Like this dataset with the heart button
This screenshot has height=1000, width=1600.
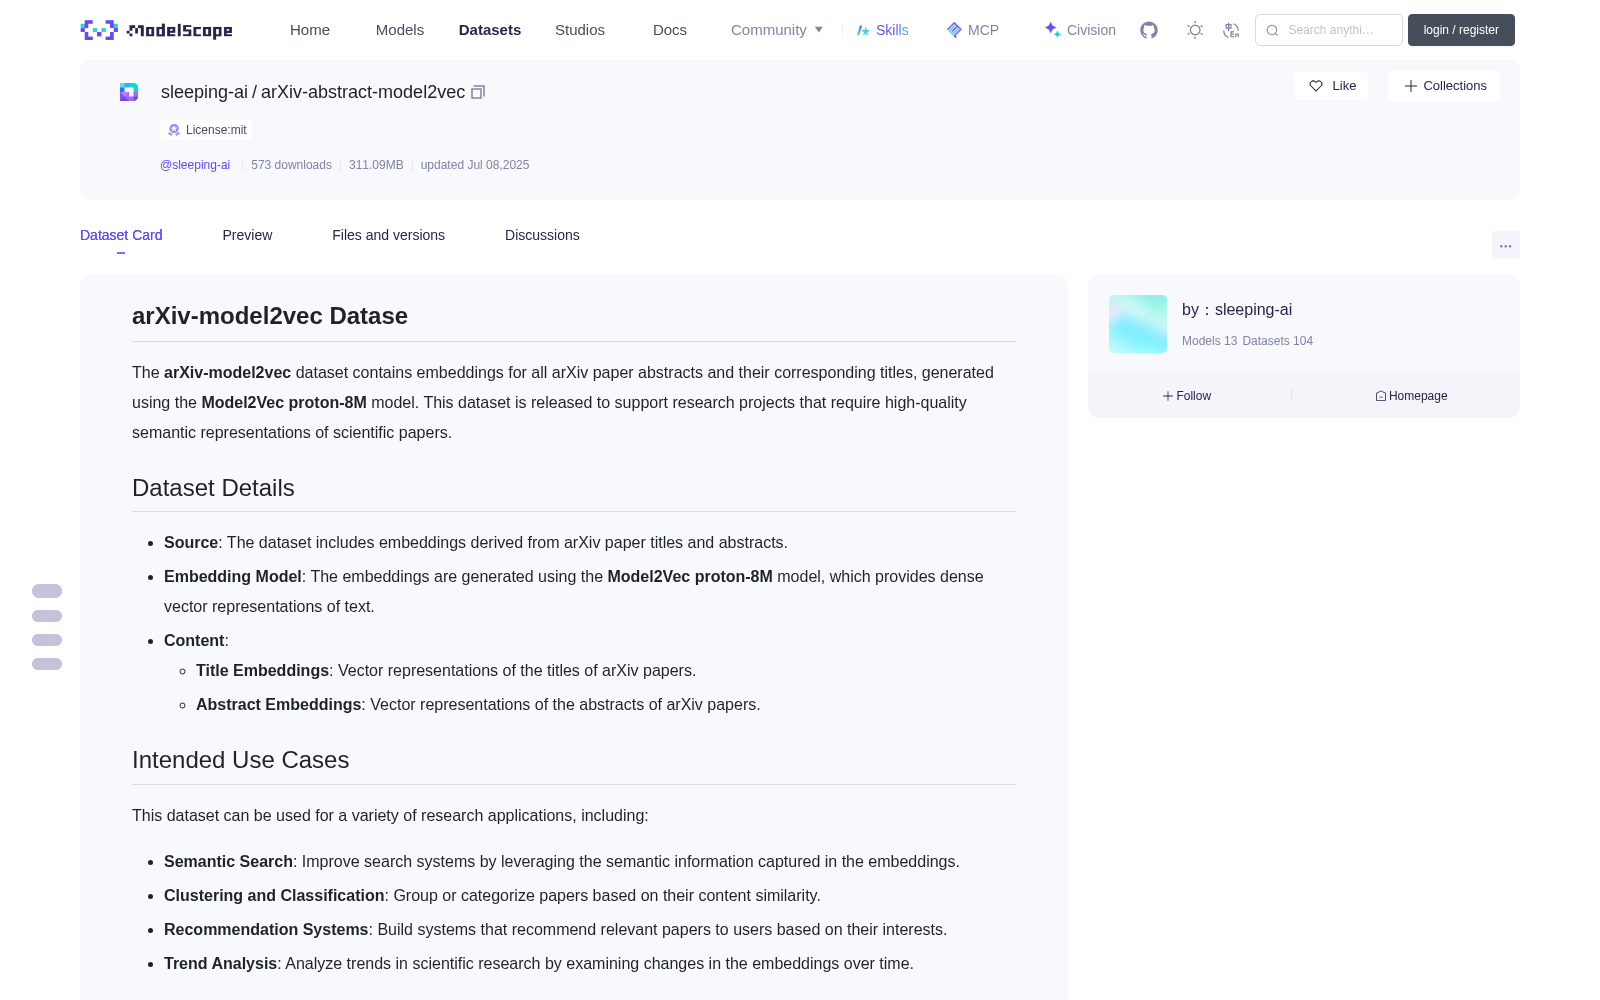[1331, 86]
